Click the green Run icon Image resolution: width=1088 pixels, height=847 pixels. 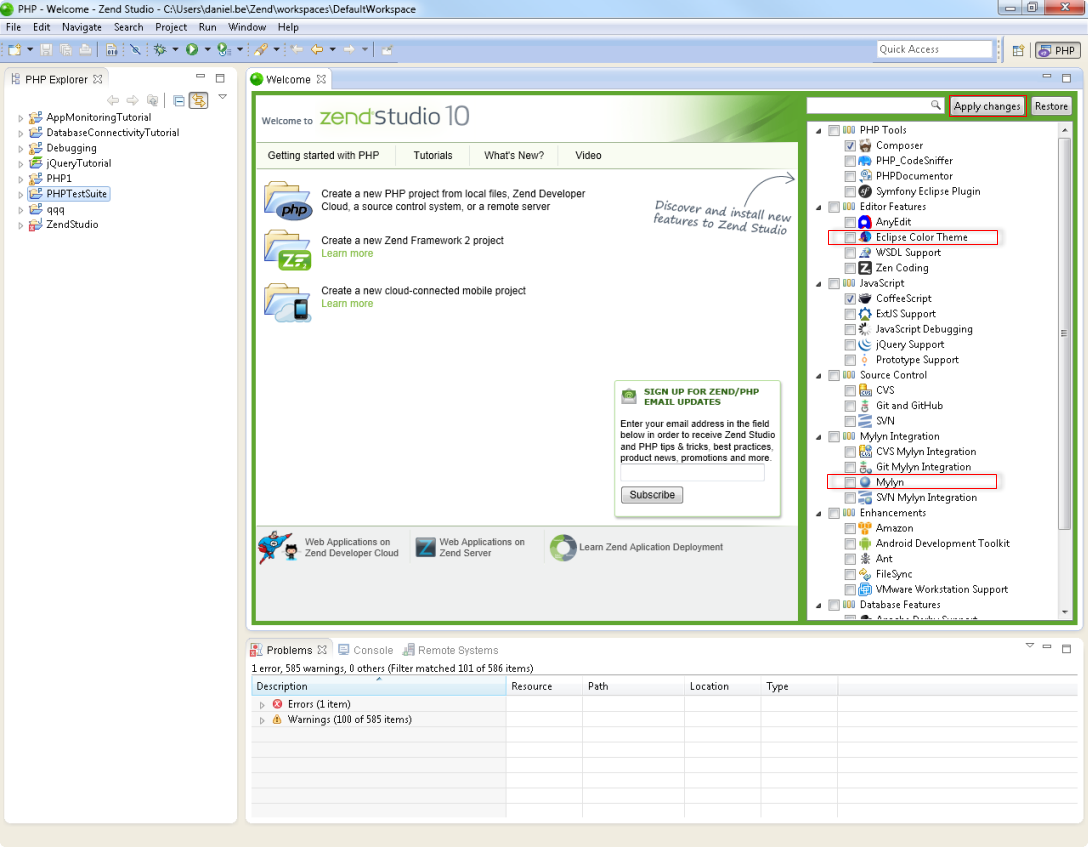coord(192,49)
